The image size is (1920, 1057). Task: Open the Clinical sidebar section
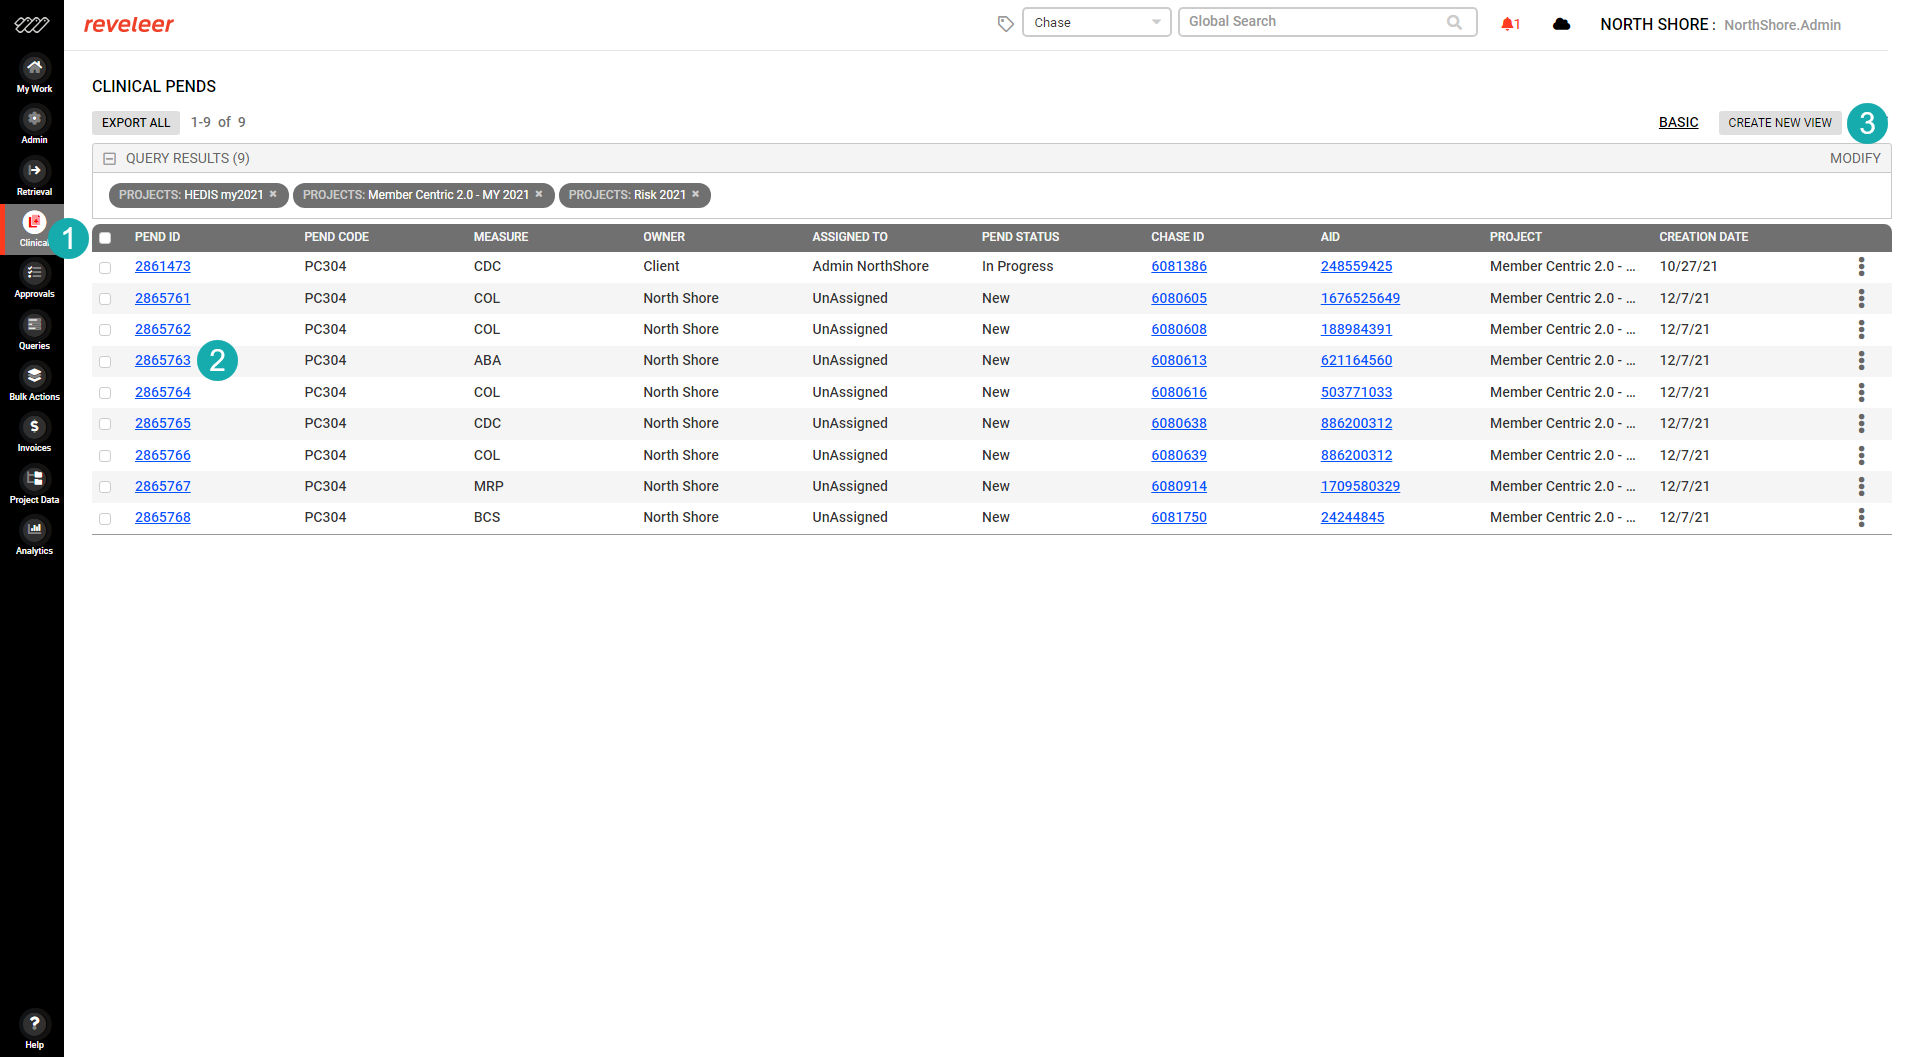pos(34,229)
